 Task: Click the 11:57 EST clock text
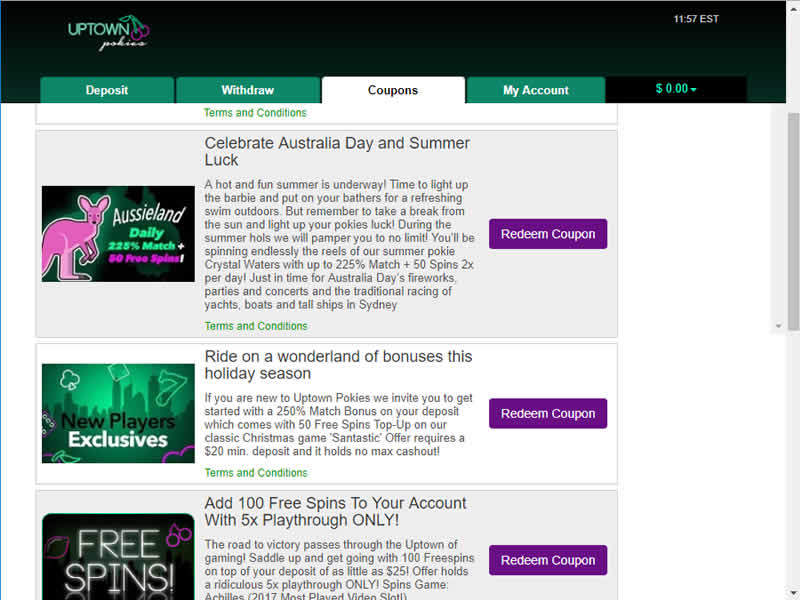[696, 19]
